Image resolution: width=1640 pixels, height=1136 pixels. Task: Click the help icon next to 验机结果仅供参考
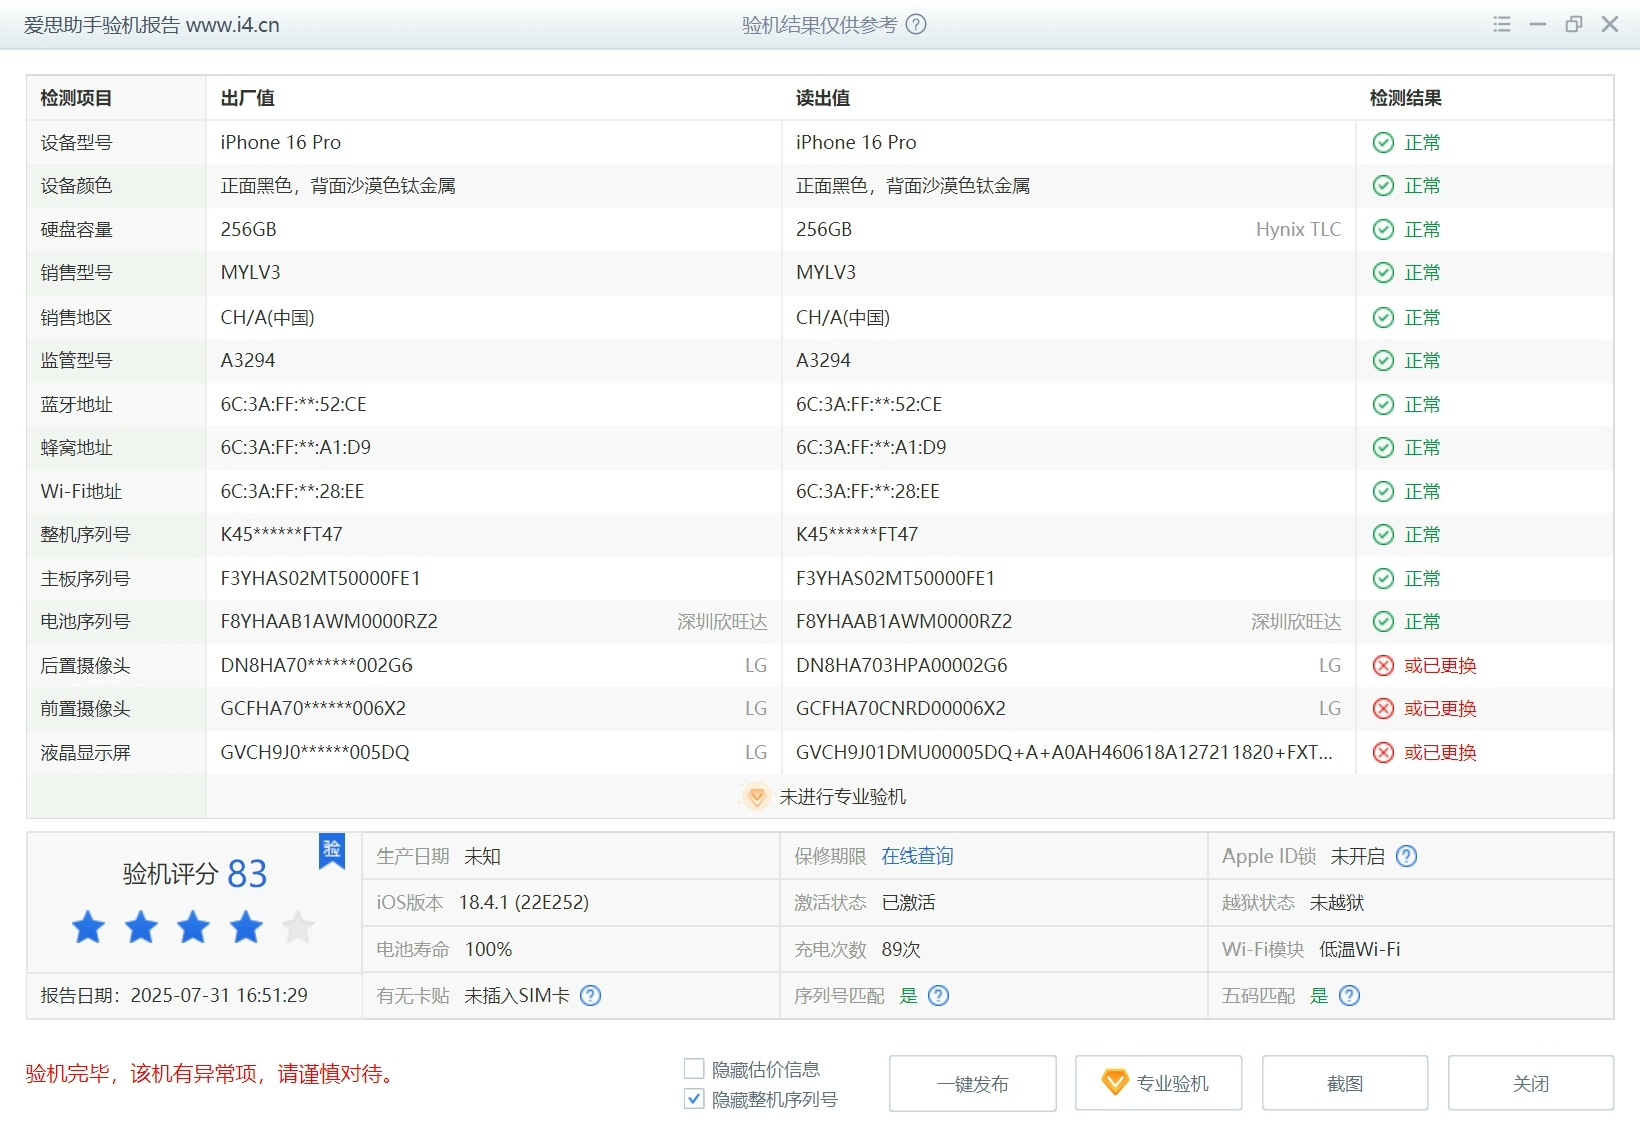[916, 25]
